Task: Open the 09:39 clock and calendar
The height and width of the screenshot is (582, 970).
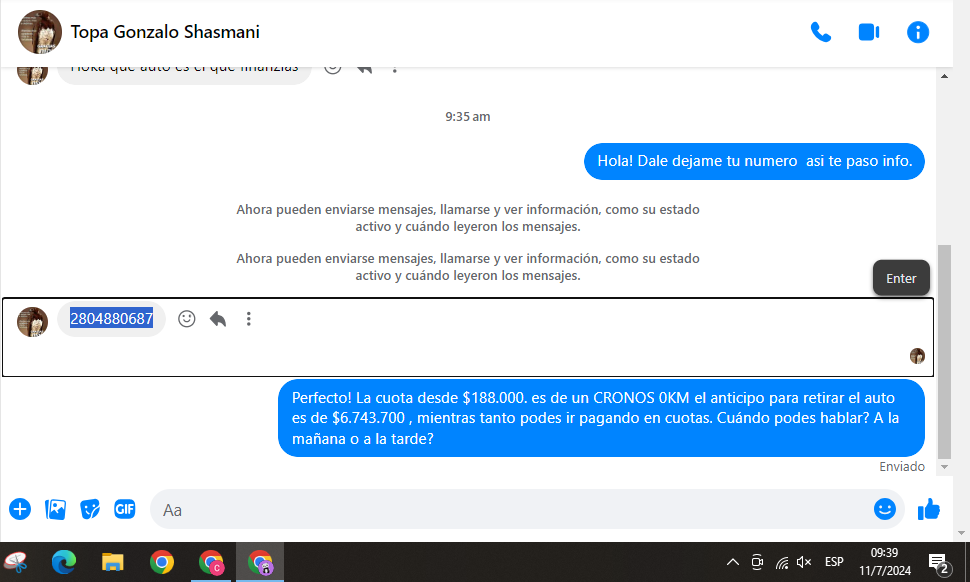Action: [x=885, y=562]
